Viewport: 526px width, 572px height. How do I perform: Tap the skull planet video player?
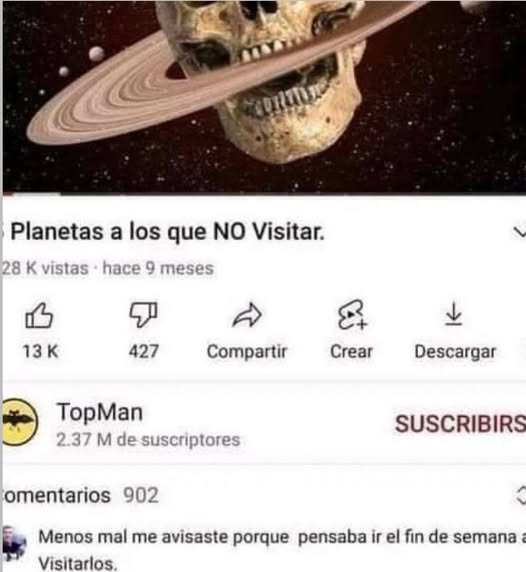pos(264,96)
